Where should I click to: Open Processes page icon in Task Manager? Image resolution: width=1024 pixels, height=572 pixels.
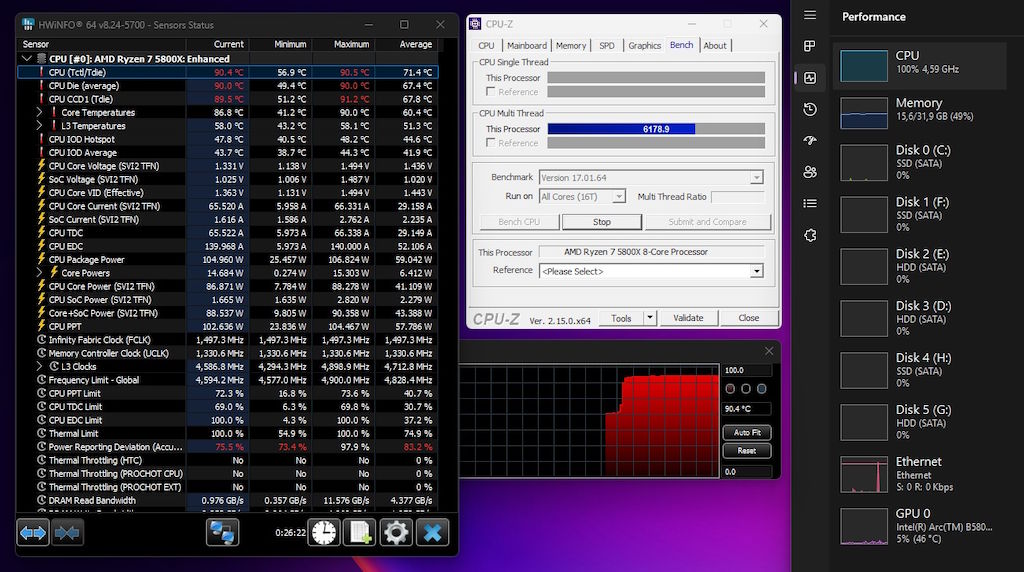tap(810, 46)
